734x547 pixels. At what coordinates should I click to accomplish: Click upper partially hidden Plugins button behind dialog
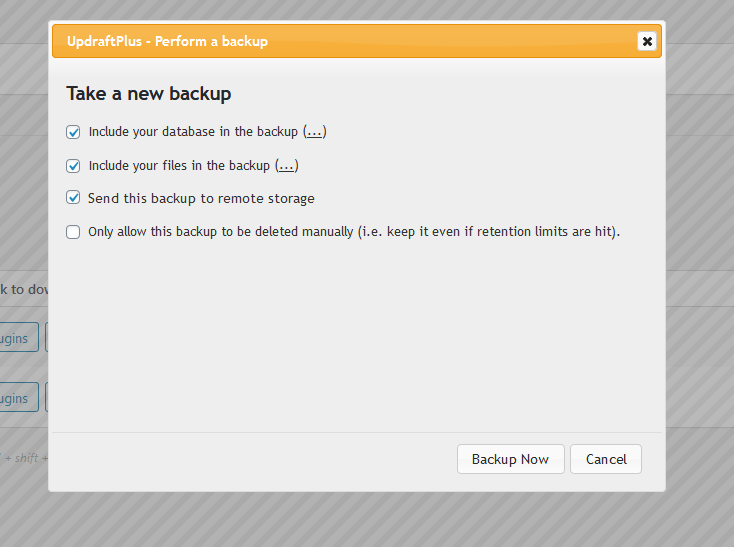point(18,337)
